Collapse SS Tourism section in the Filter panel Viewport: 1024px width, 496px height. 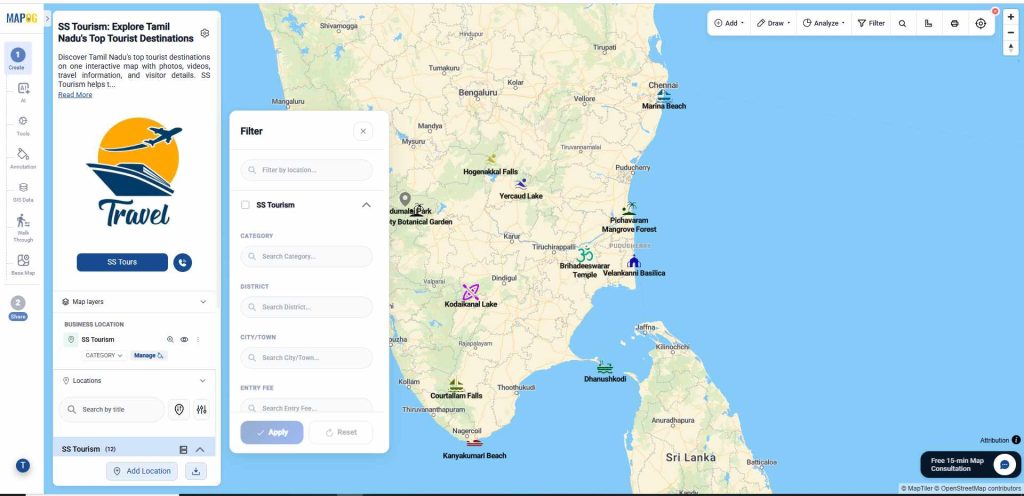pyautogui.click(x=366, y=205)
